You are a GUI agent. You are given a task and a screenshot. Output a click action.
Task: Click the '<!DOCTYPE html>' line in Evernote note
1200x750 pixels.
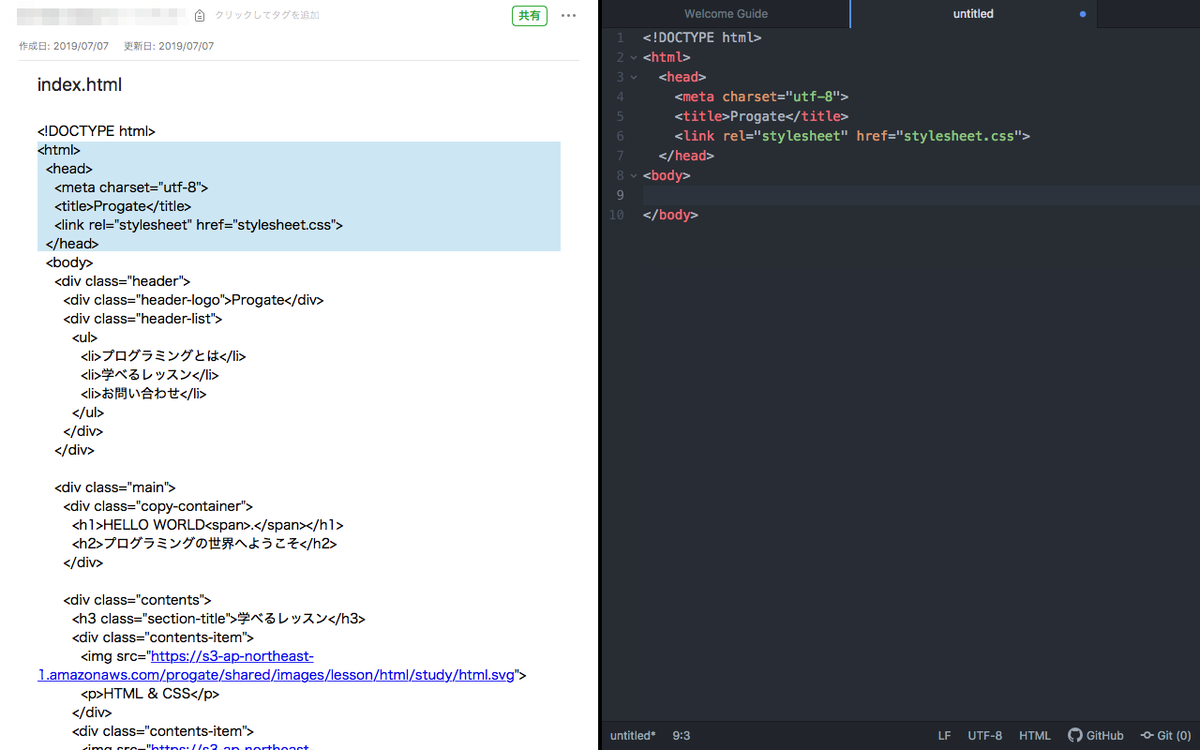[96, 131]
